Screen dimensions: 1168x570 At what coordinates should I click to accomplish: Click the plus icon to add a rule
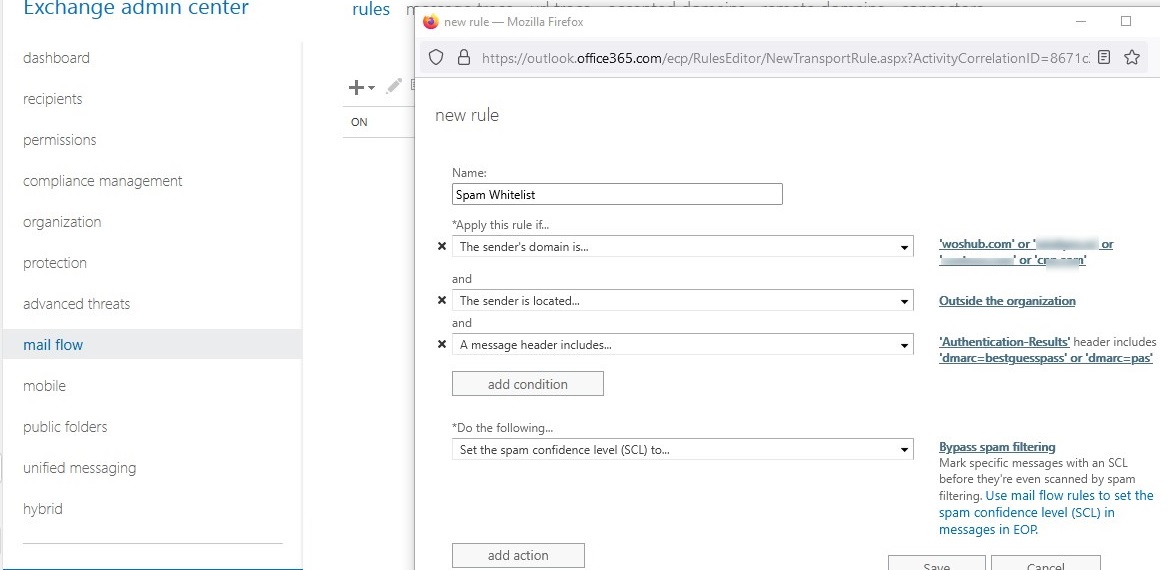[357, 88]
